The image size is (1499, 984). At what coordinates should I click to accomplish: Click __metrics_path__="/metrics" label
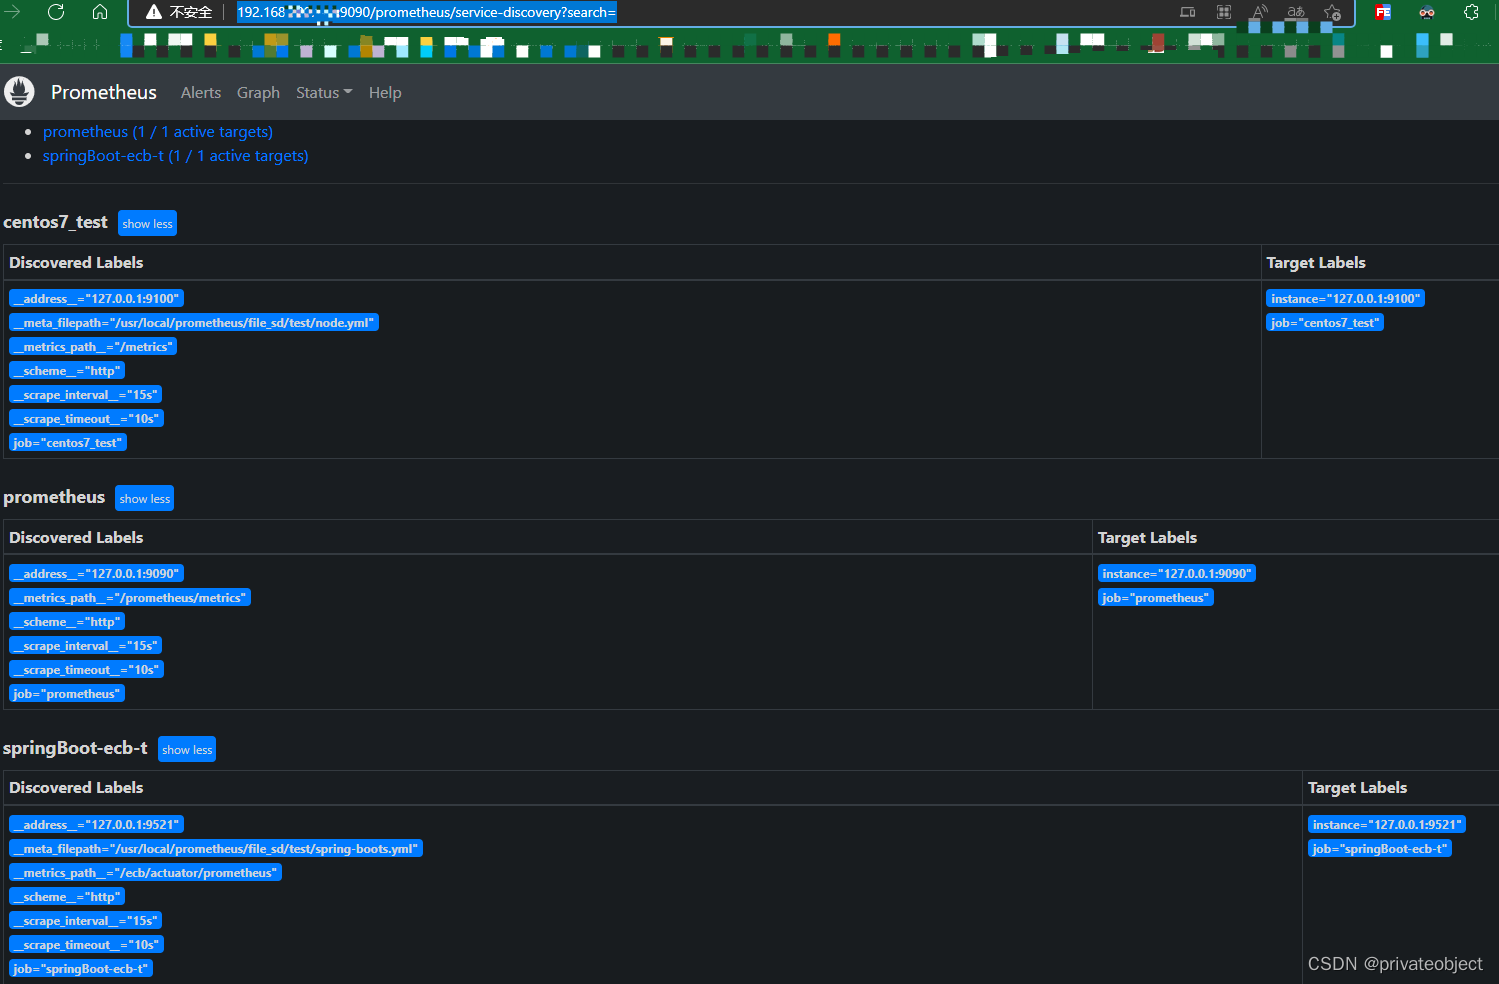coord(92,346)
